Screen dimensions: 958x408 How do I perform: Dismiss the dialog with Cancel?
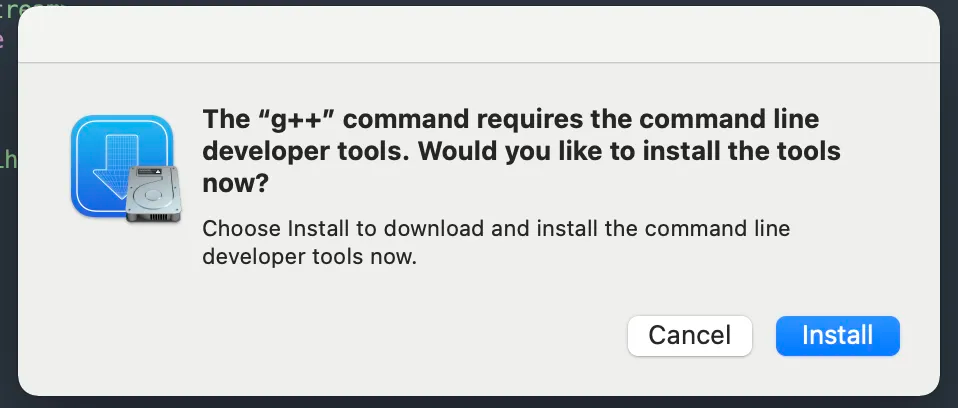coord(690,335)
